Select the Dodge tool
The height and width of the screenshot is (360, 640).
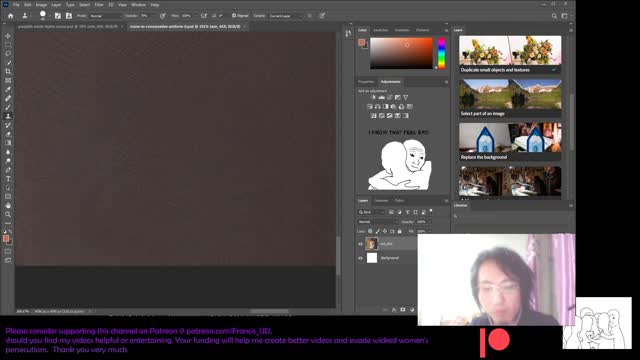[8, 161]
